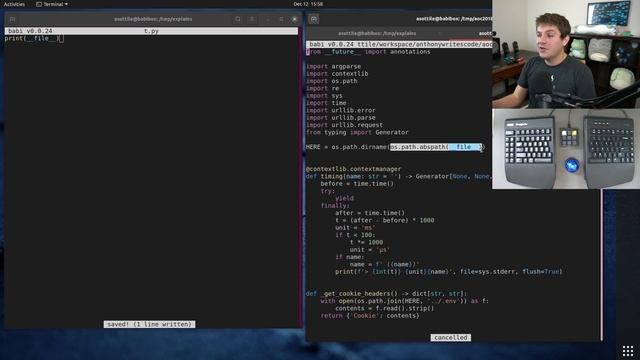Screen dimensions: 640x360
Task: Open the Activities overview
Action: click(x=14, y=4)
